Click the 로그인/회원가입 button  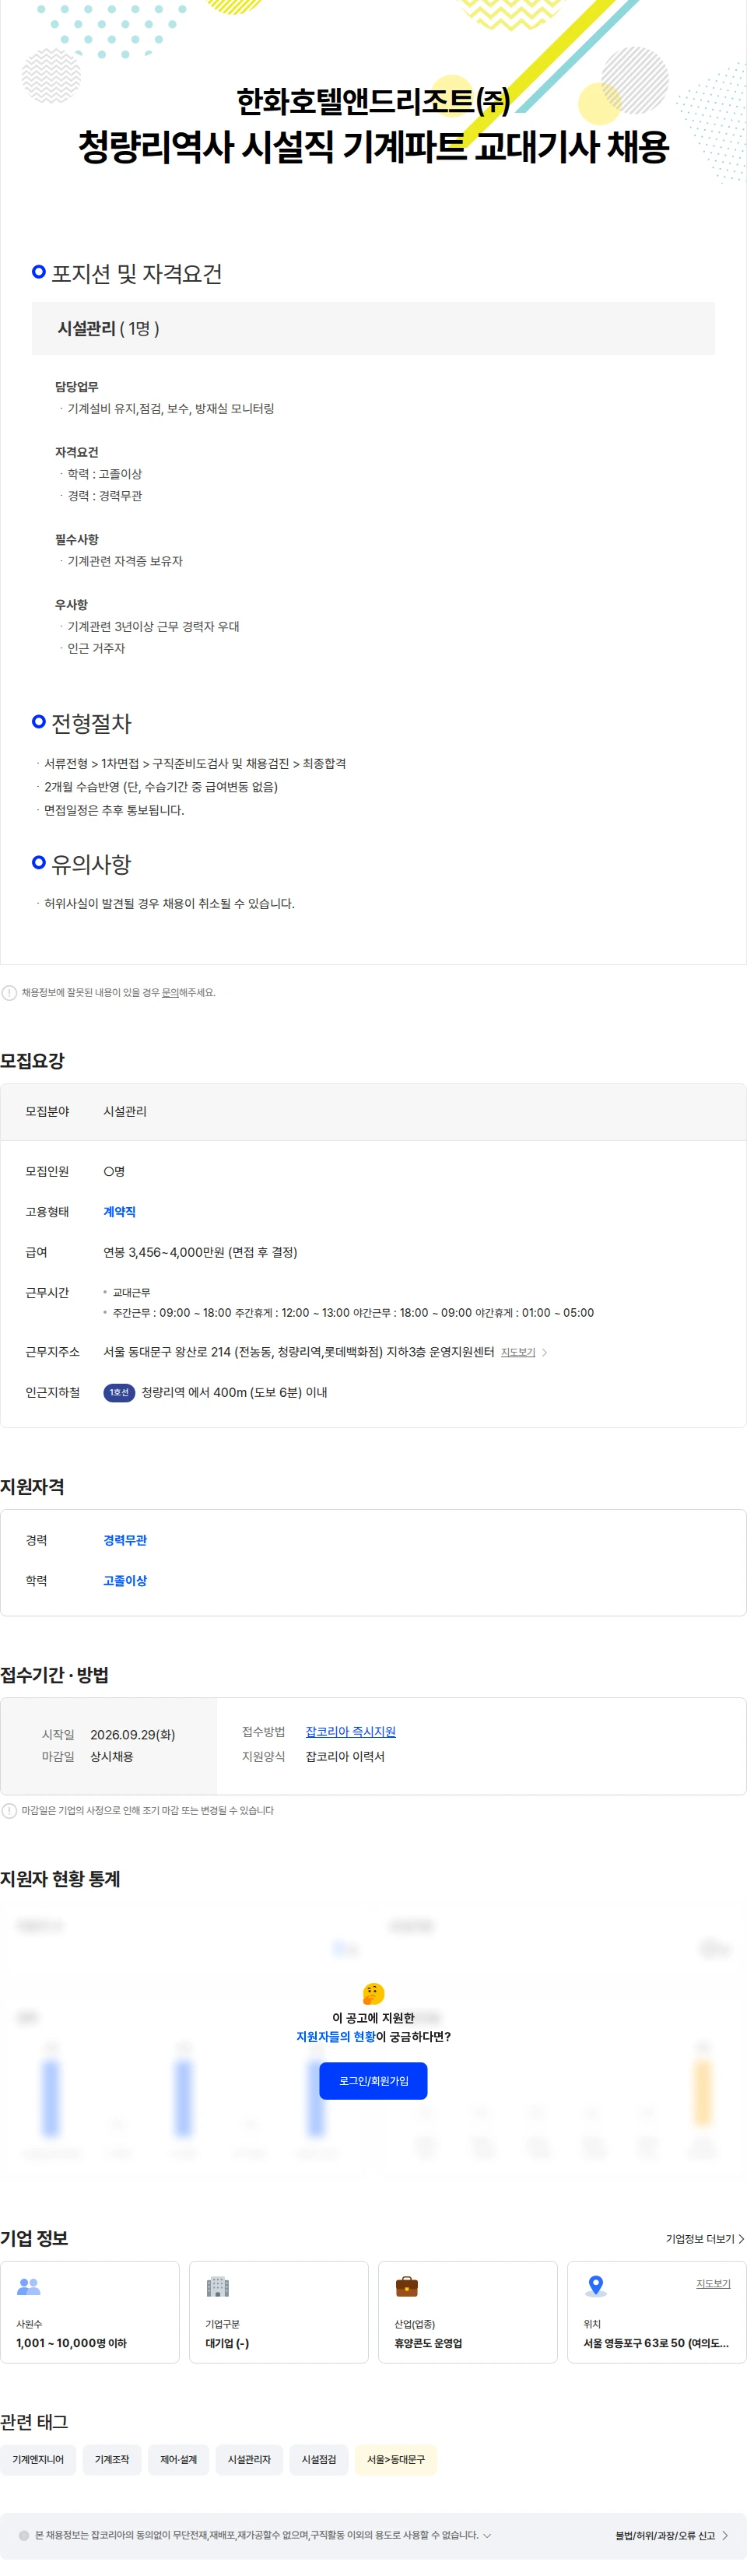click(x=373, y=2080)
